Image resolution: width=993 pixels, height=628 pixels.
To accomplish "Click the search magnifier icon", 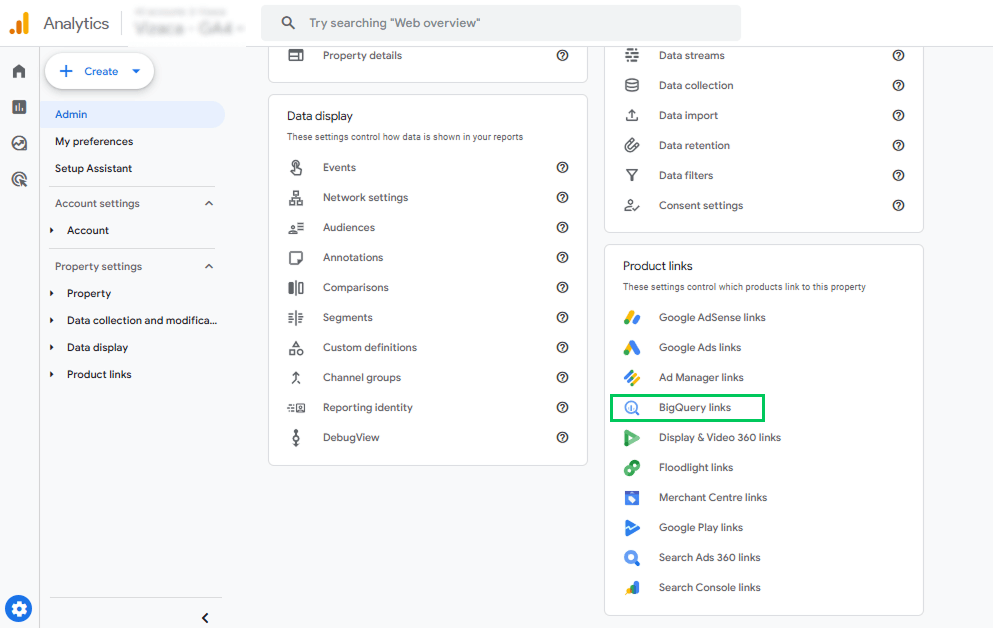I will [x=288, y=23].
